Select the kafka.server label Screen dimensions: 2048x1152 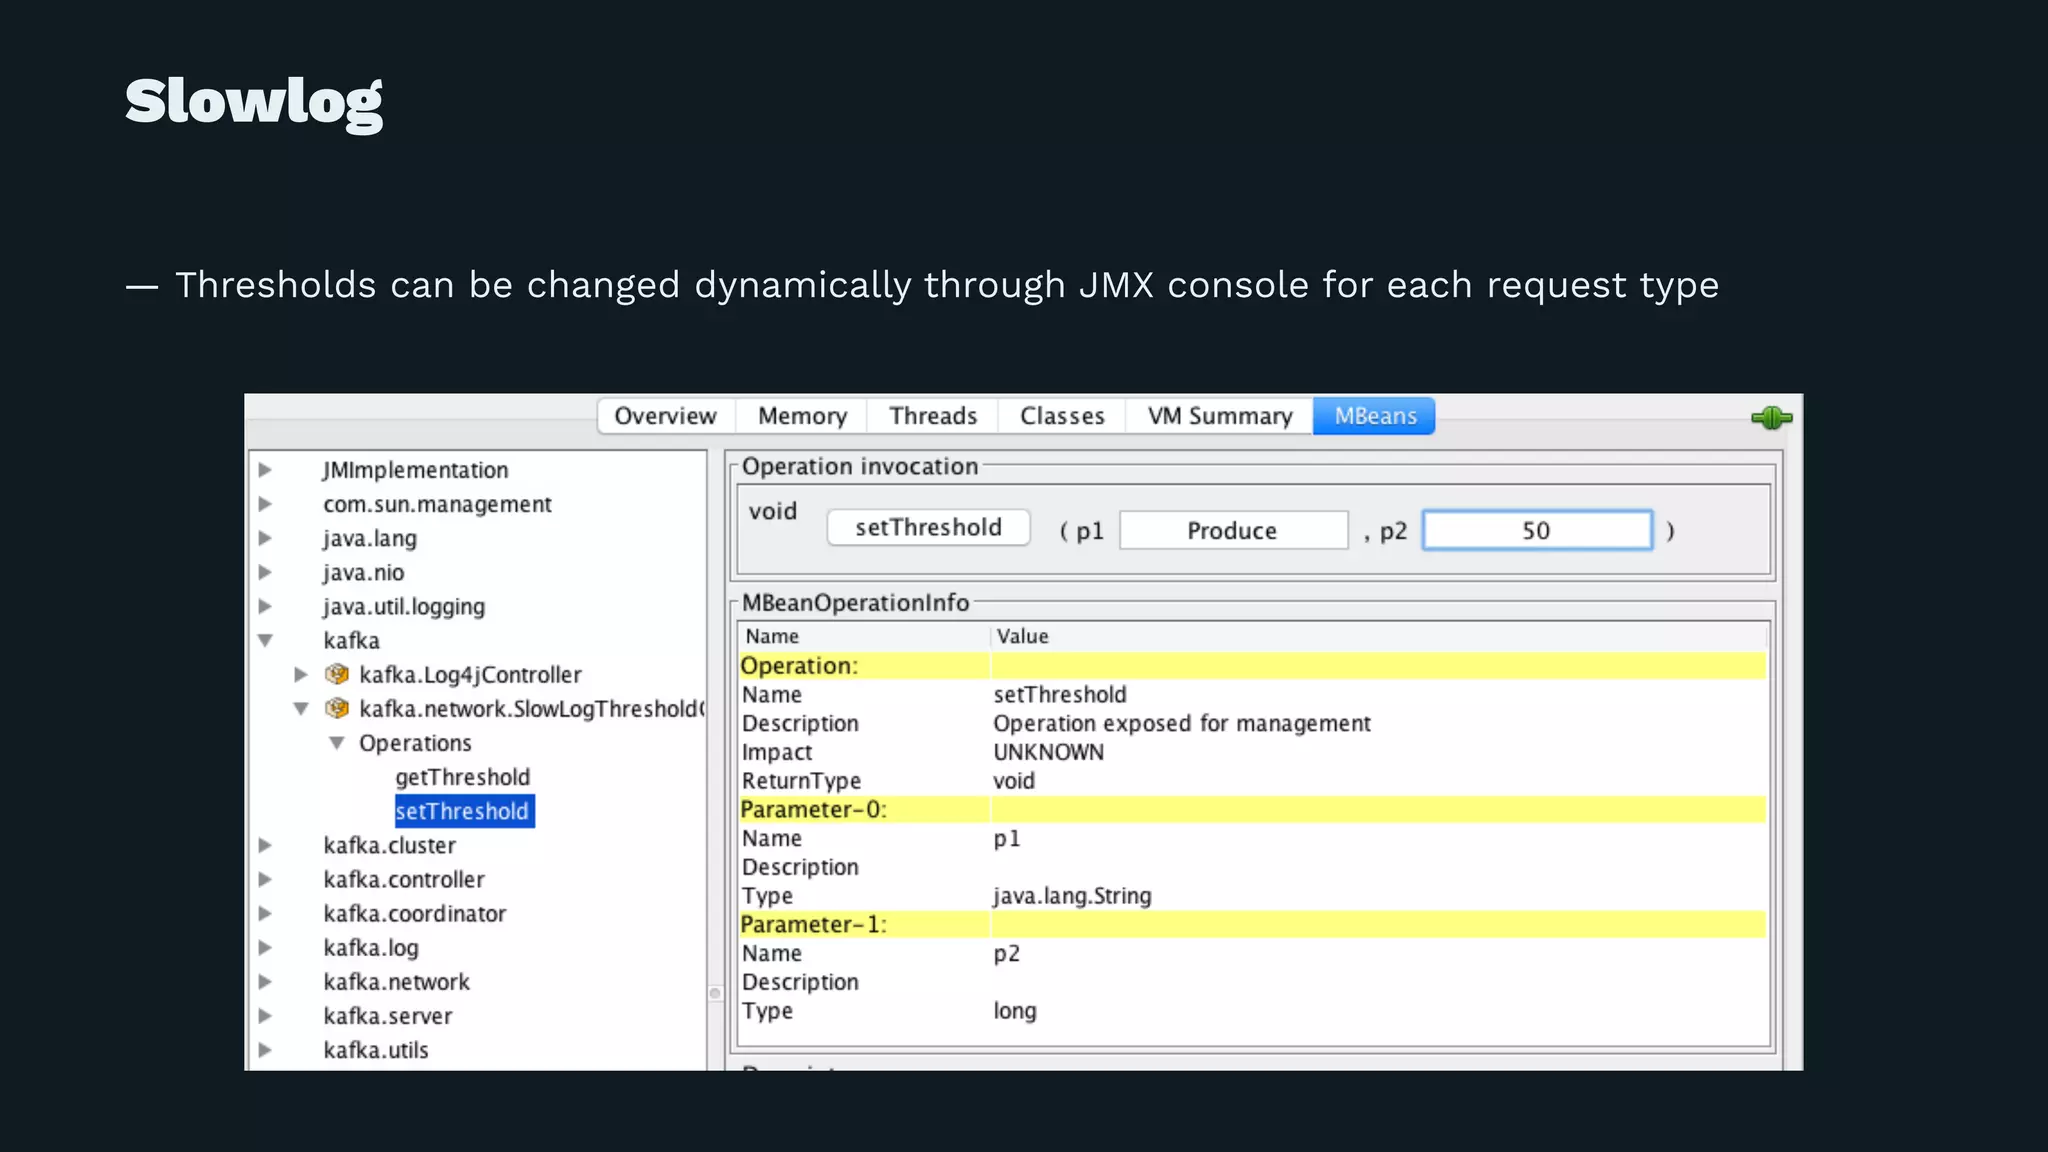pyautogui.click(x=388, y=1016)
